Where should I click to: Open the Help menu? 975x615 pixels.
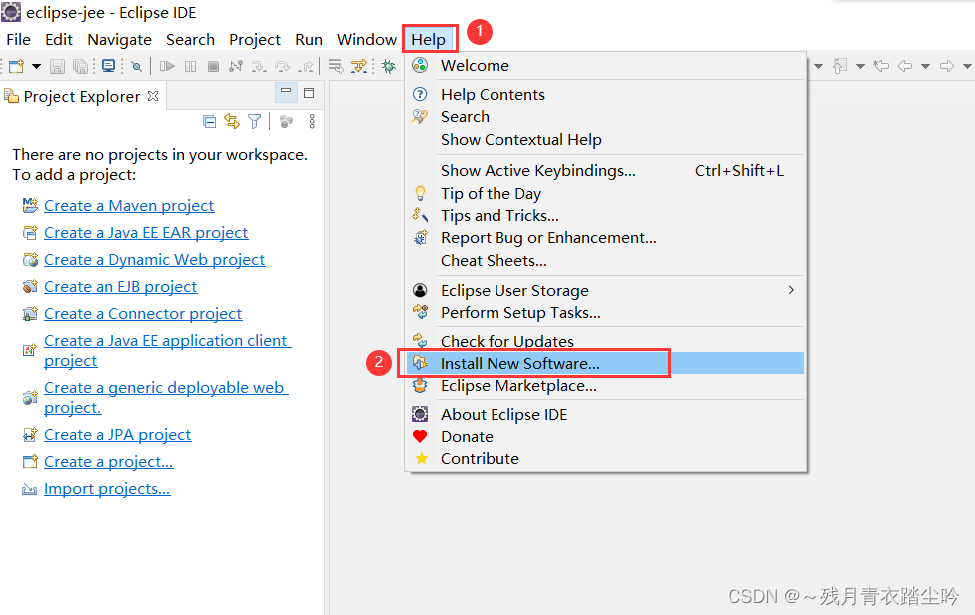429,39
